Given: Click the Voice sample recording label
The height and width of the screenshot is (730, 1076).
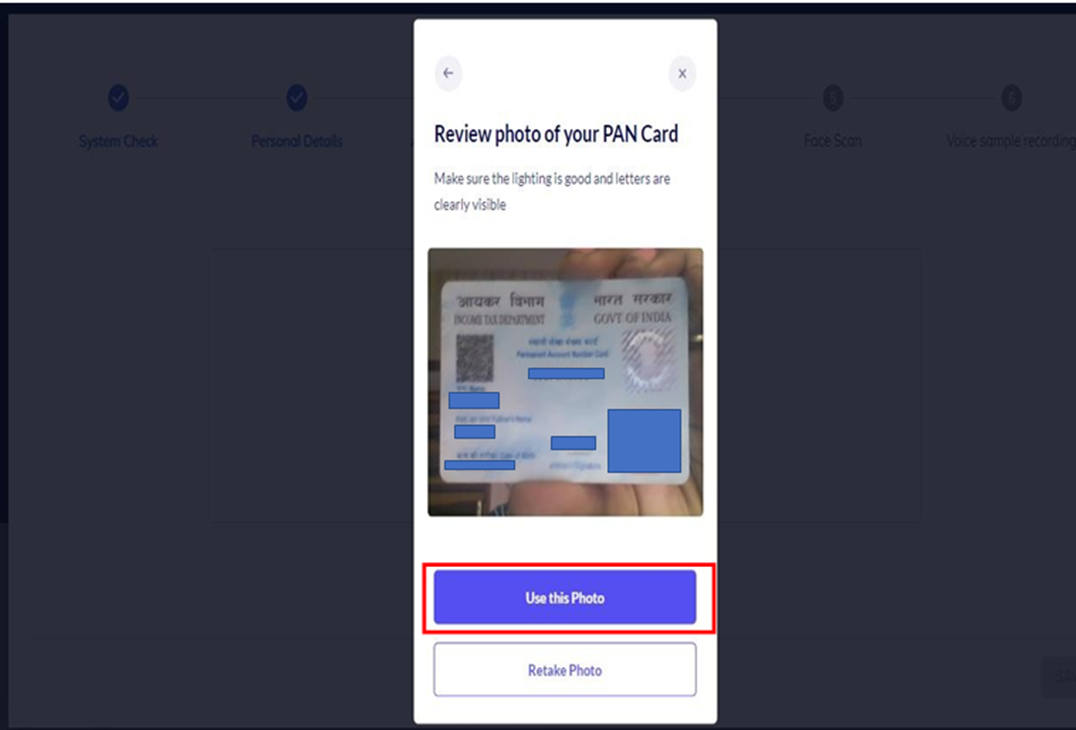Looking at the screenshot, I should 1011,141.
